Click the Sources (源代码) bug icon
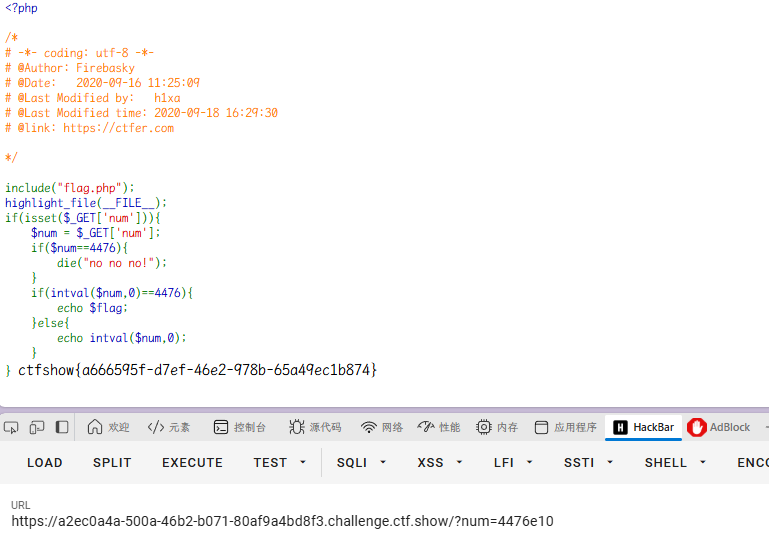Image resolution: width=769 pixels, height=537 pixels. [x=296, y=427]
